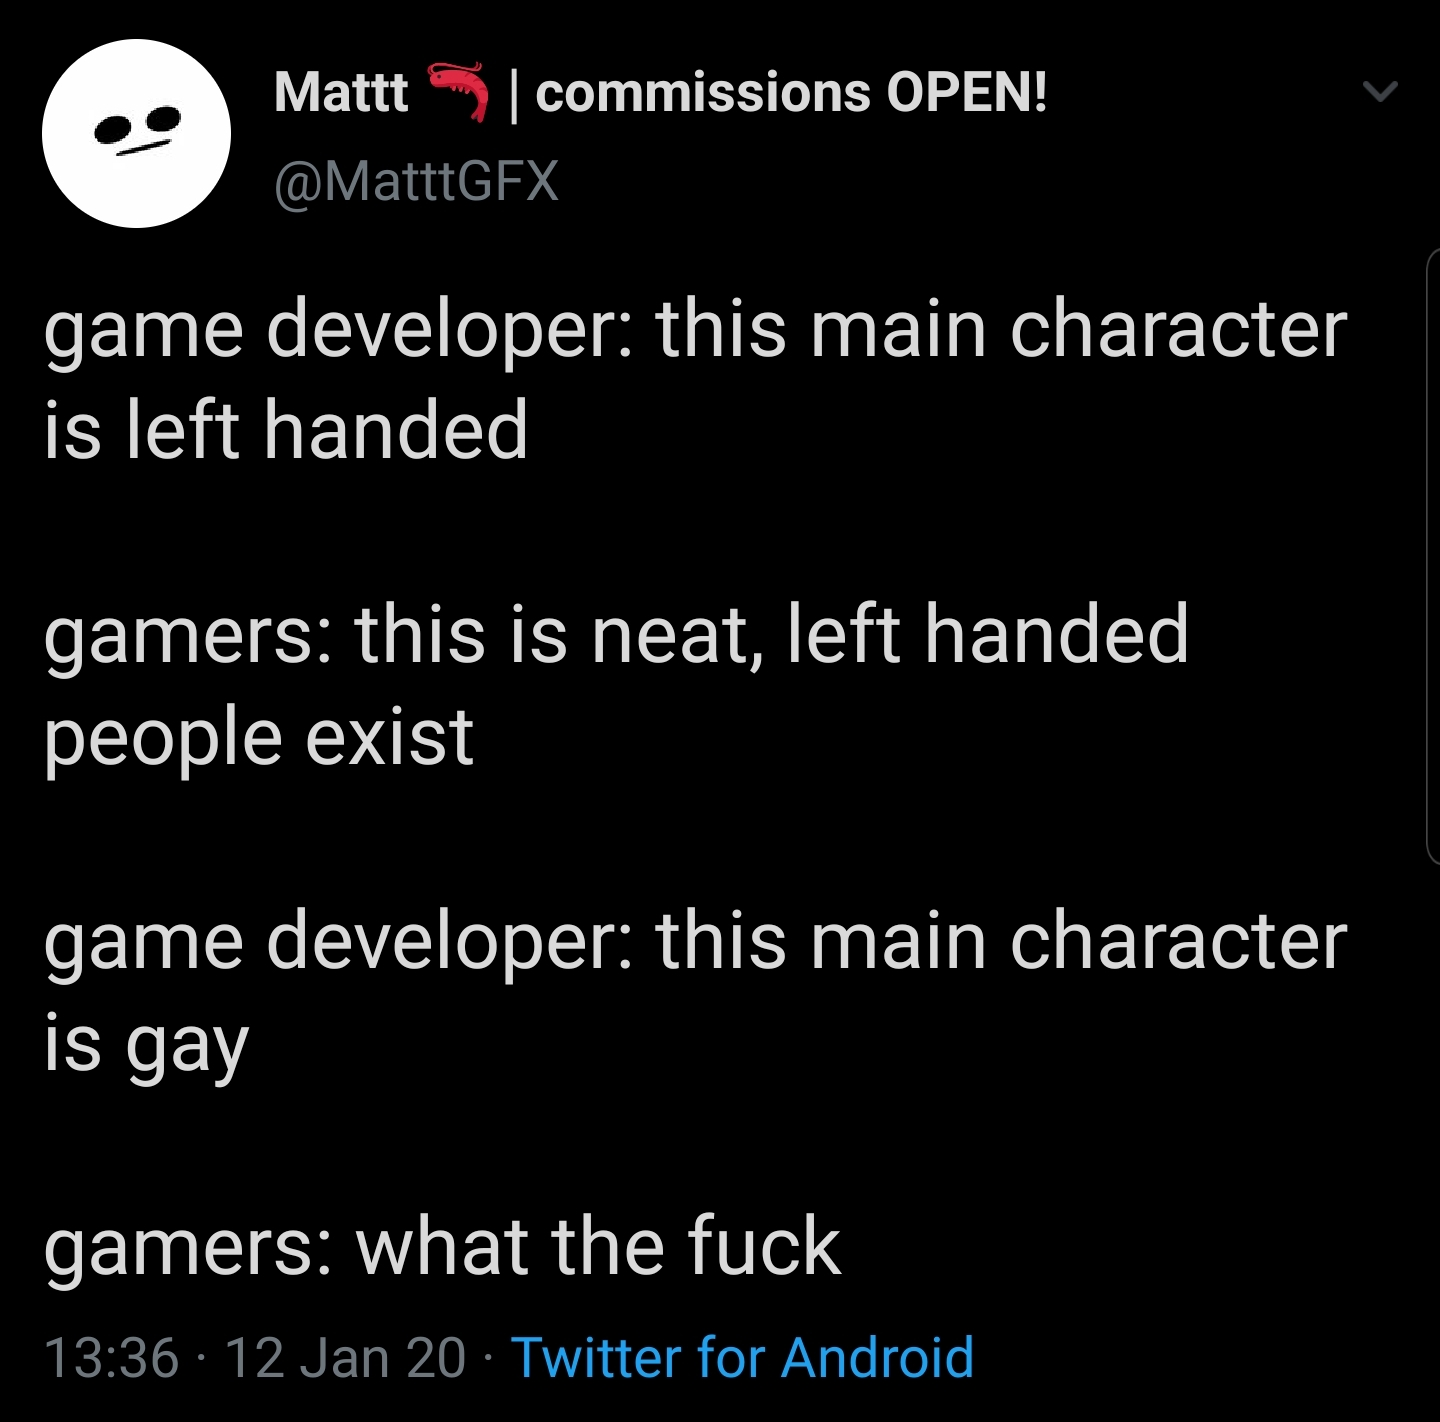Open the @MatttGFX handle profile
The width and height of the screenshot is (1440, 1422).
point(416,181)
